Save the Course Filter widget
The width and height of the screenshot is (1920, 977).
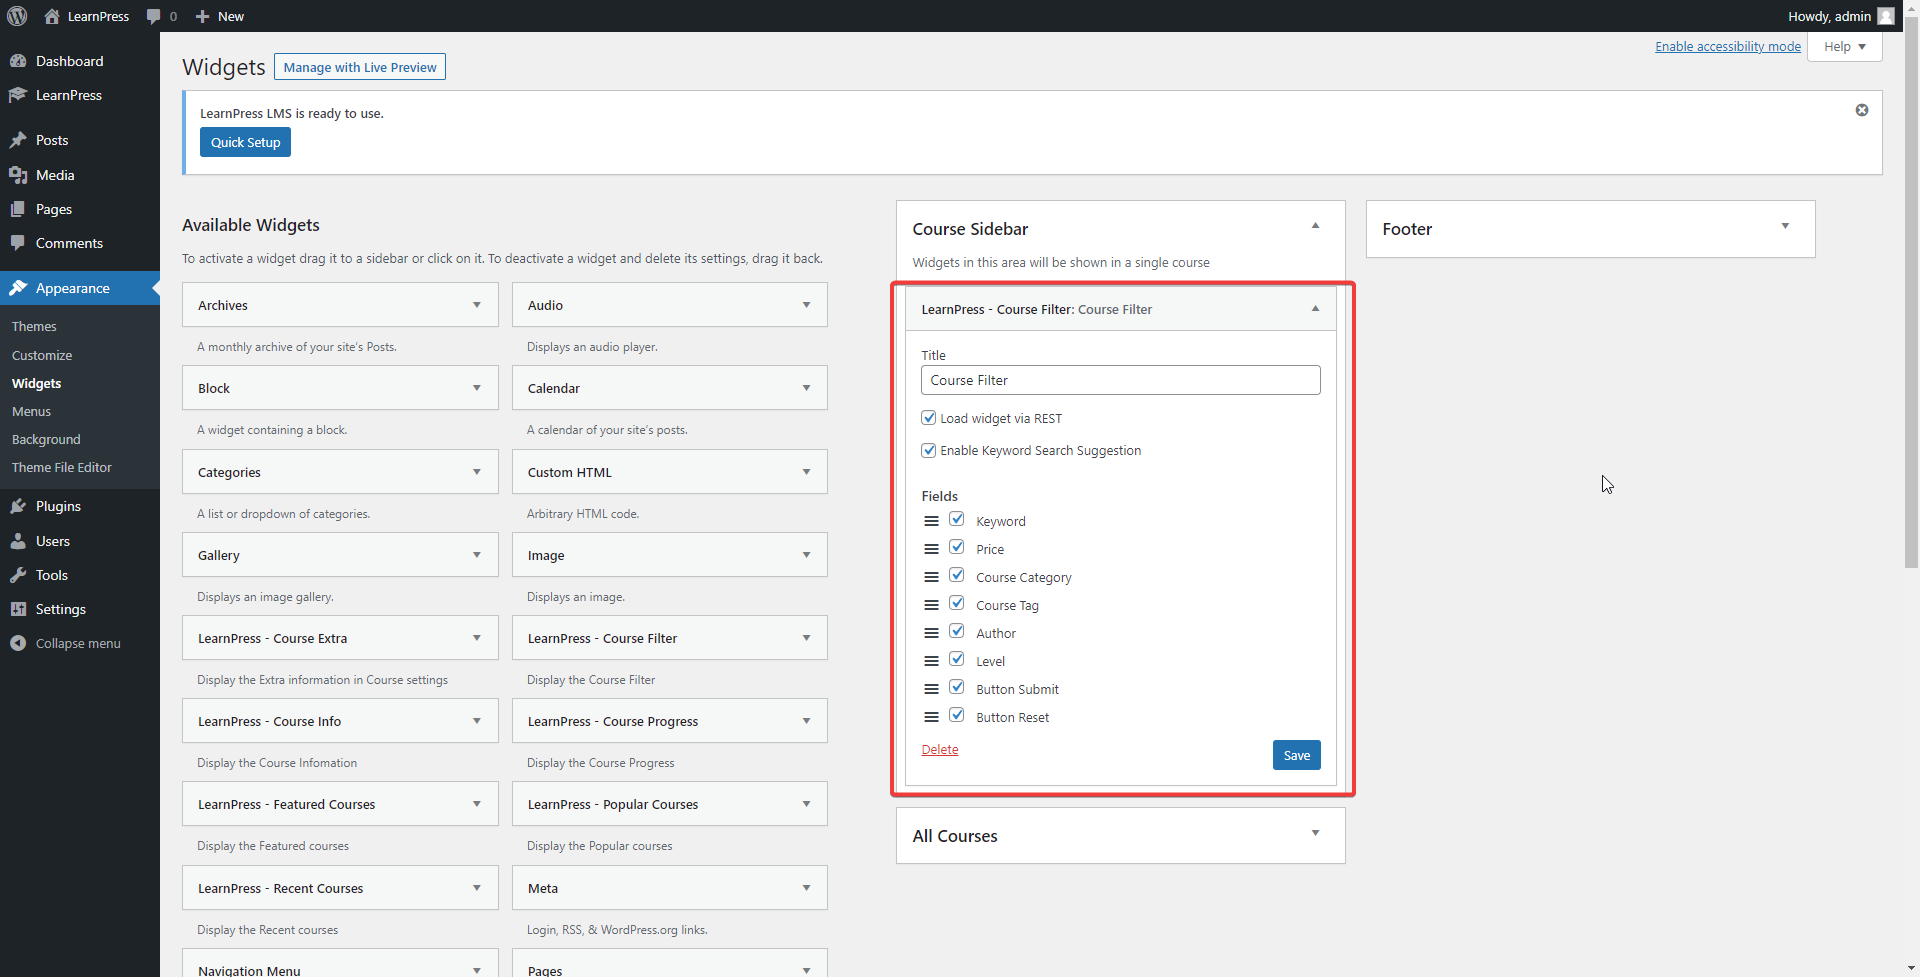(1297, 755)
